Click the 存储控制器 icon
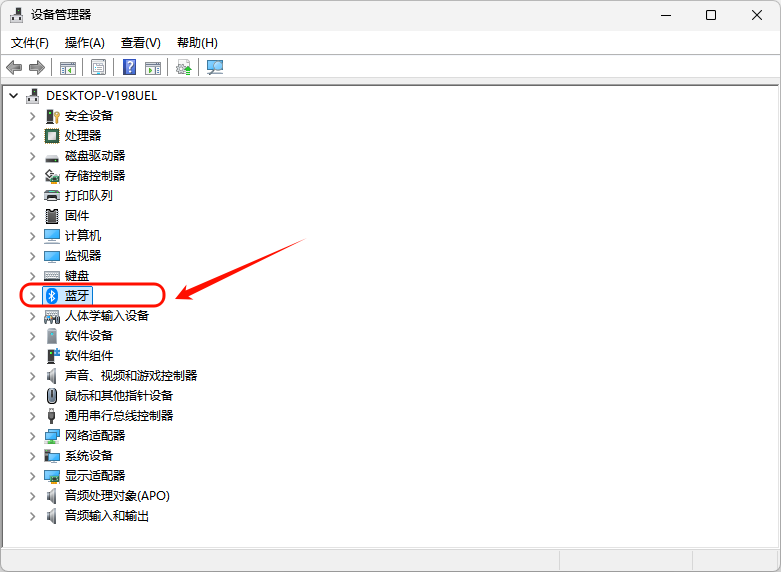The image size is (781, 572). (x=52, y=176)
